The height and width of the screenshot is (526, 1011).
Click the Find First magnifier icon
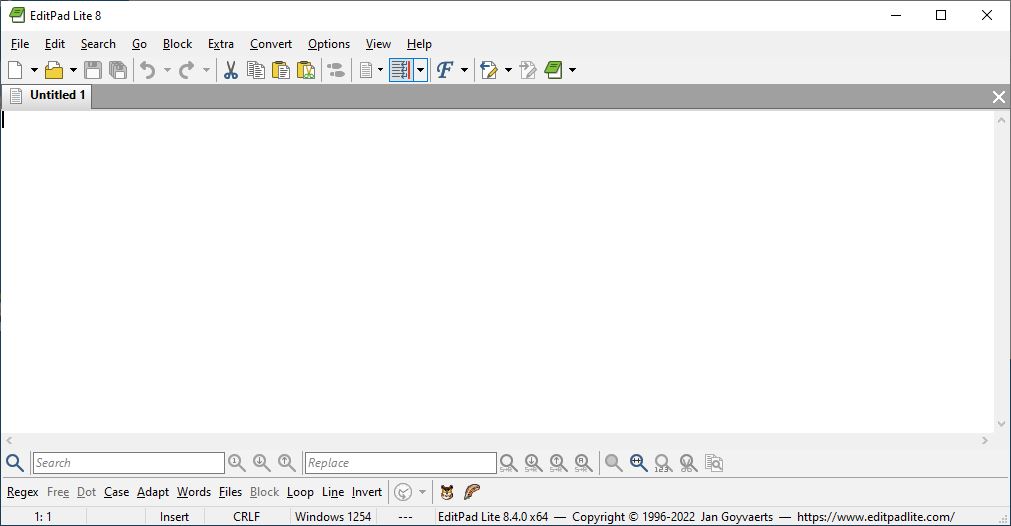pos(237,463)
